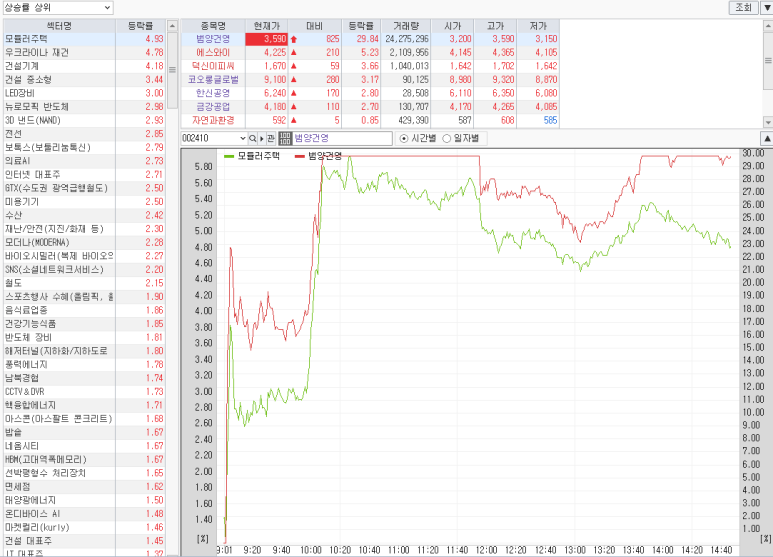Viewport: 773px width, 557px height.
Task: Click 코오롱글로벌 stock name in table
Action: point(213,79)
